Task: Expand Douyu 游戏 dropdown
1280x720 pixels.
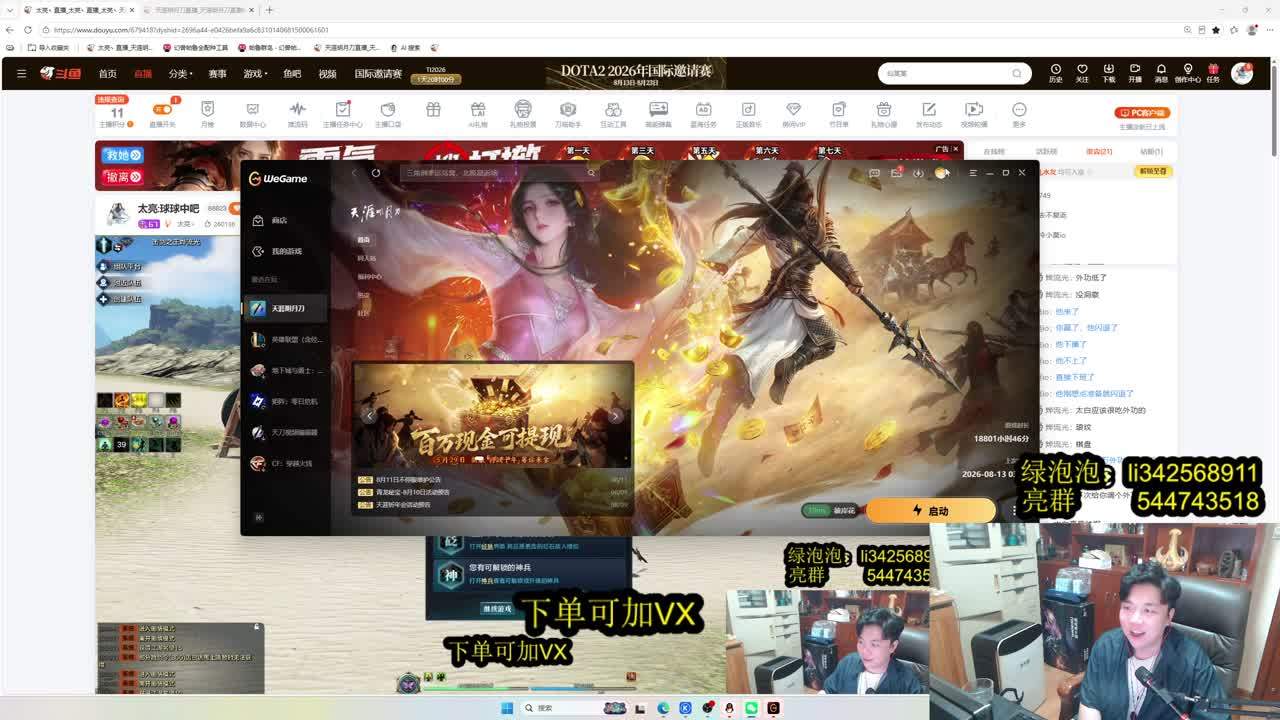Action: coord(255,74)
